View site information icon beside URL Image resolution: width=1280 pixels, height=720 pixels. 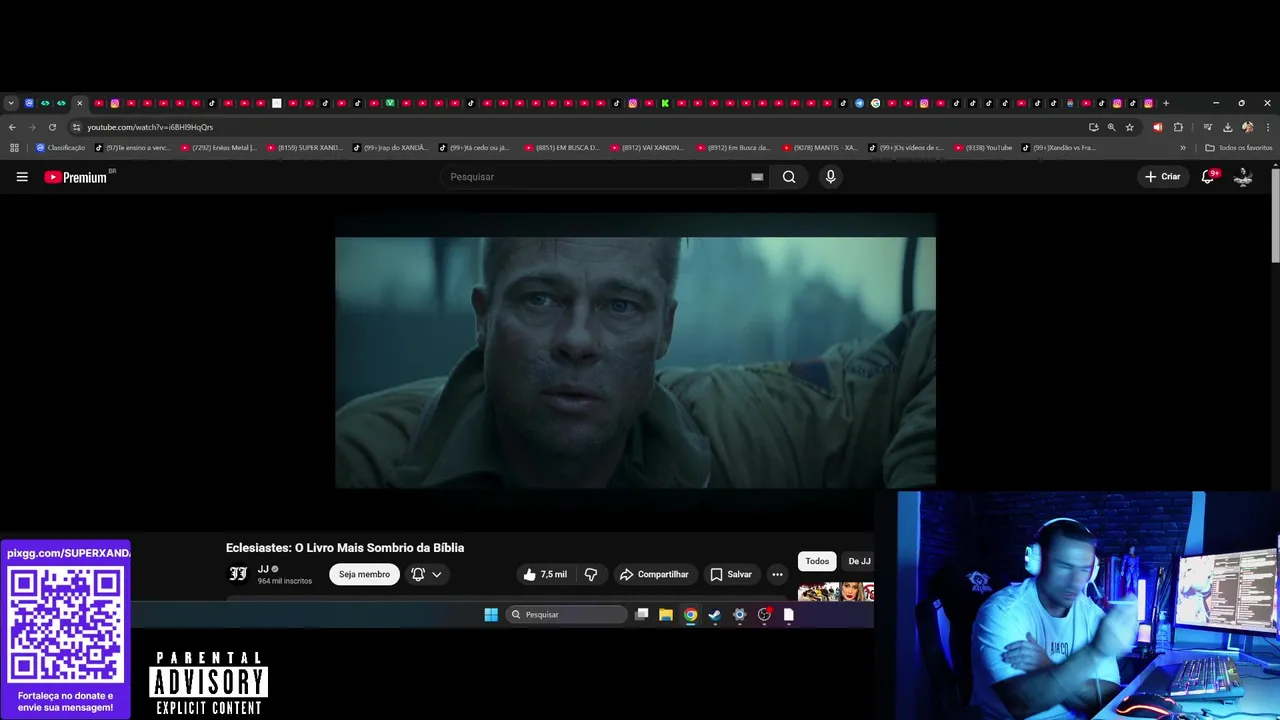[x=76, y=127]
